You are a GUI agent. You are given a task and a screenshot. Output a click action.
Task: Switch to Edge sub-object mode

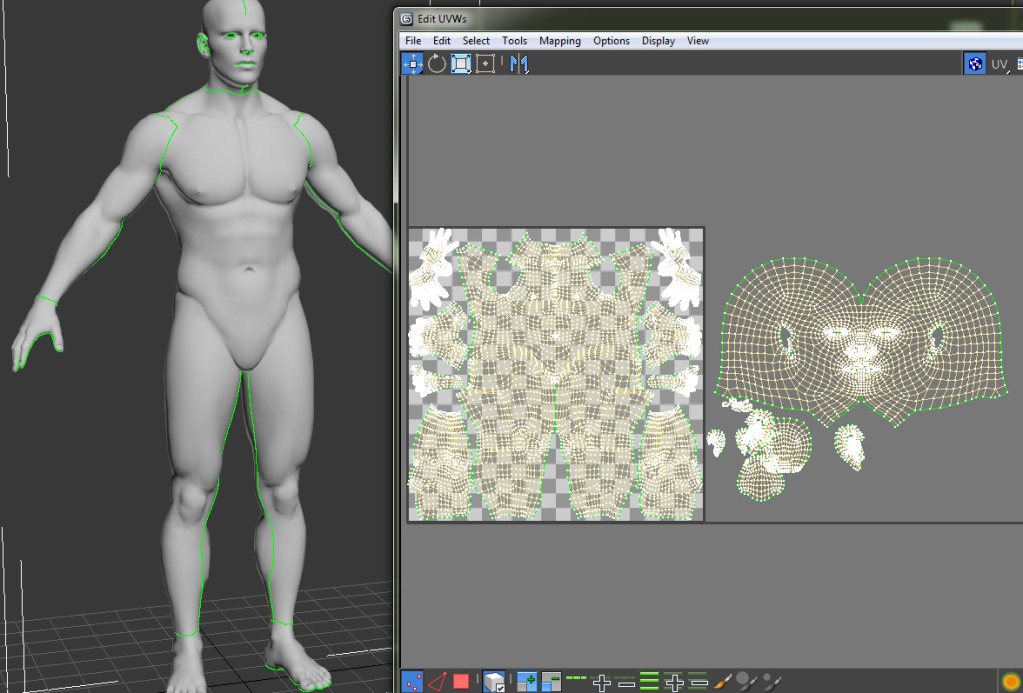[x=437, y=682]
